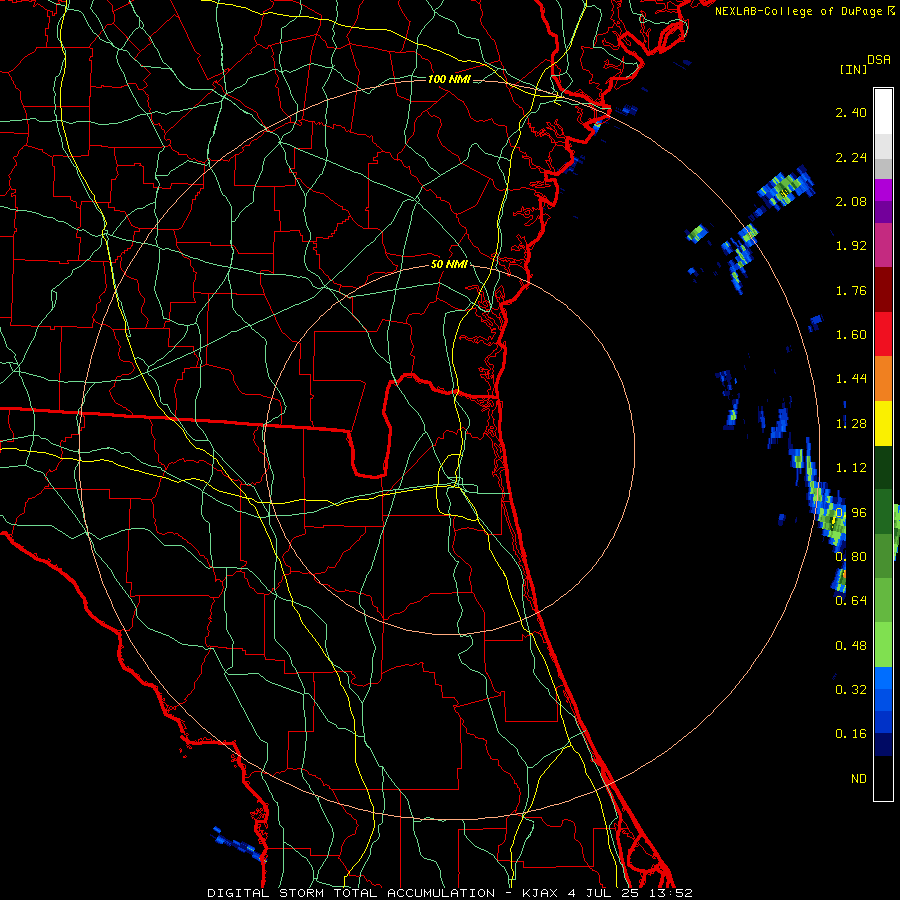
Task: Click the 100 NMI range ring label
Action: (449, 79)
